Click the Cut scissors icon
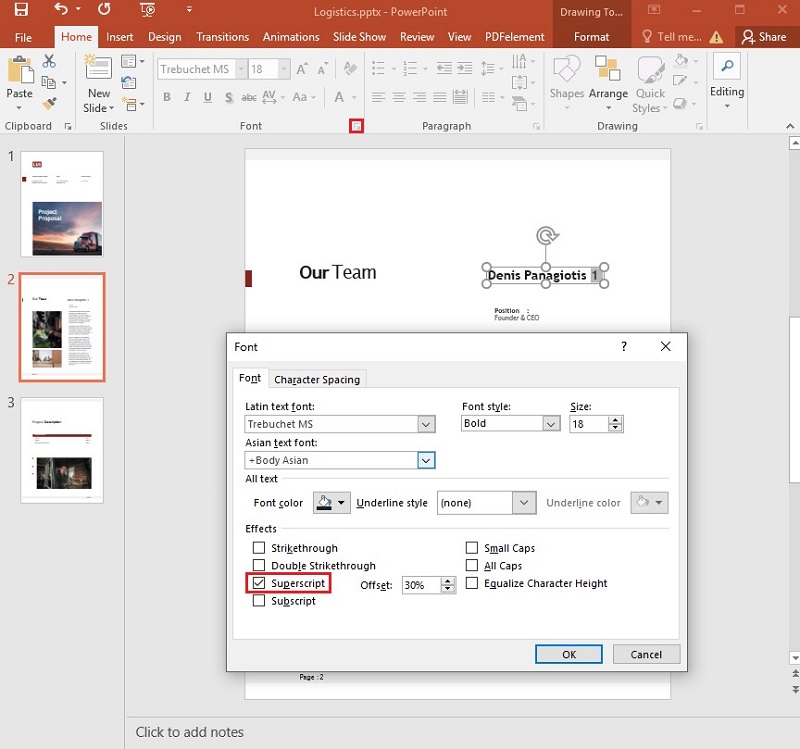The image size is (800, 749). [x=49, y=61]
